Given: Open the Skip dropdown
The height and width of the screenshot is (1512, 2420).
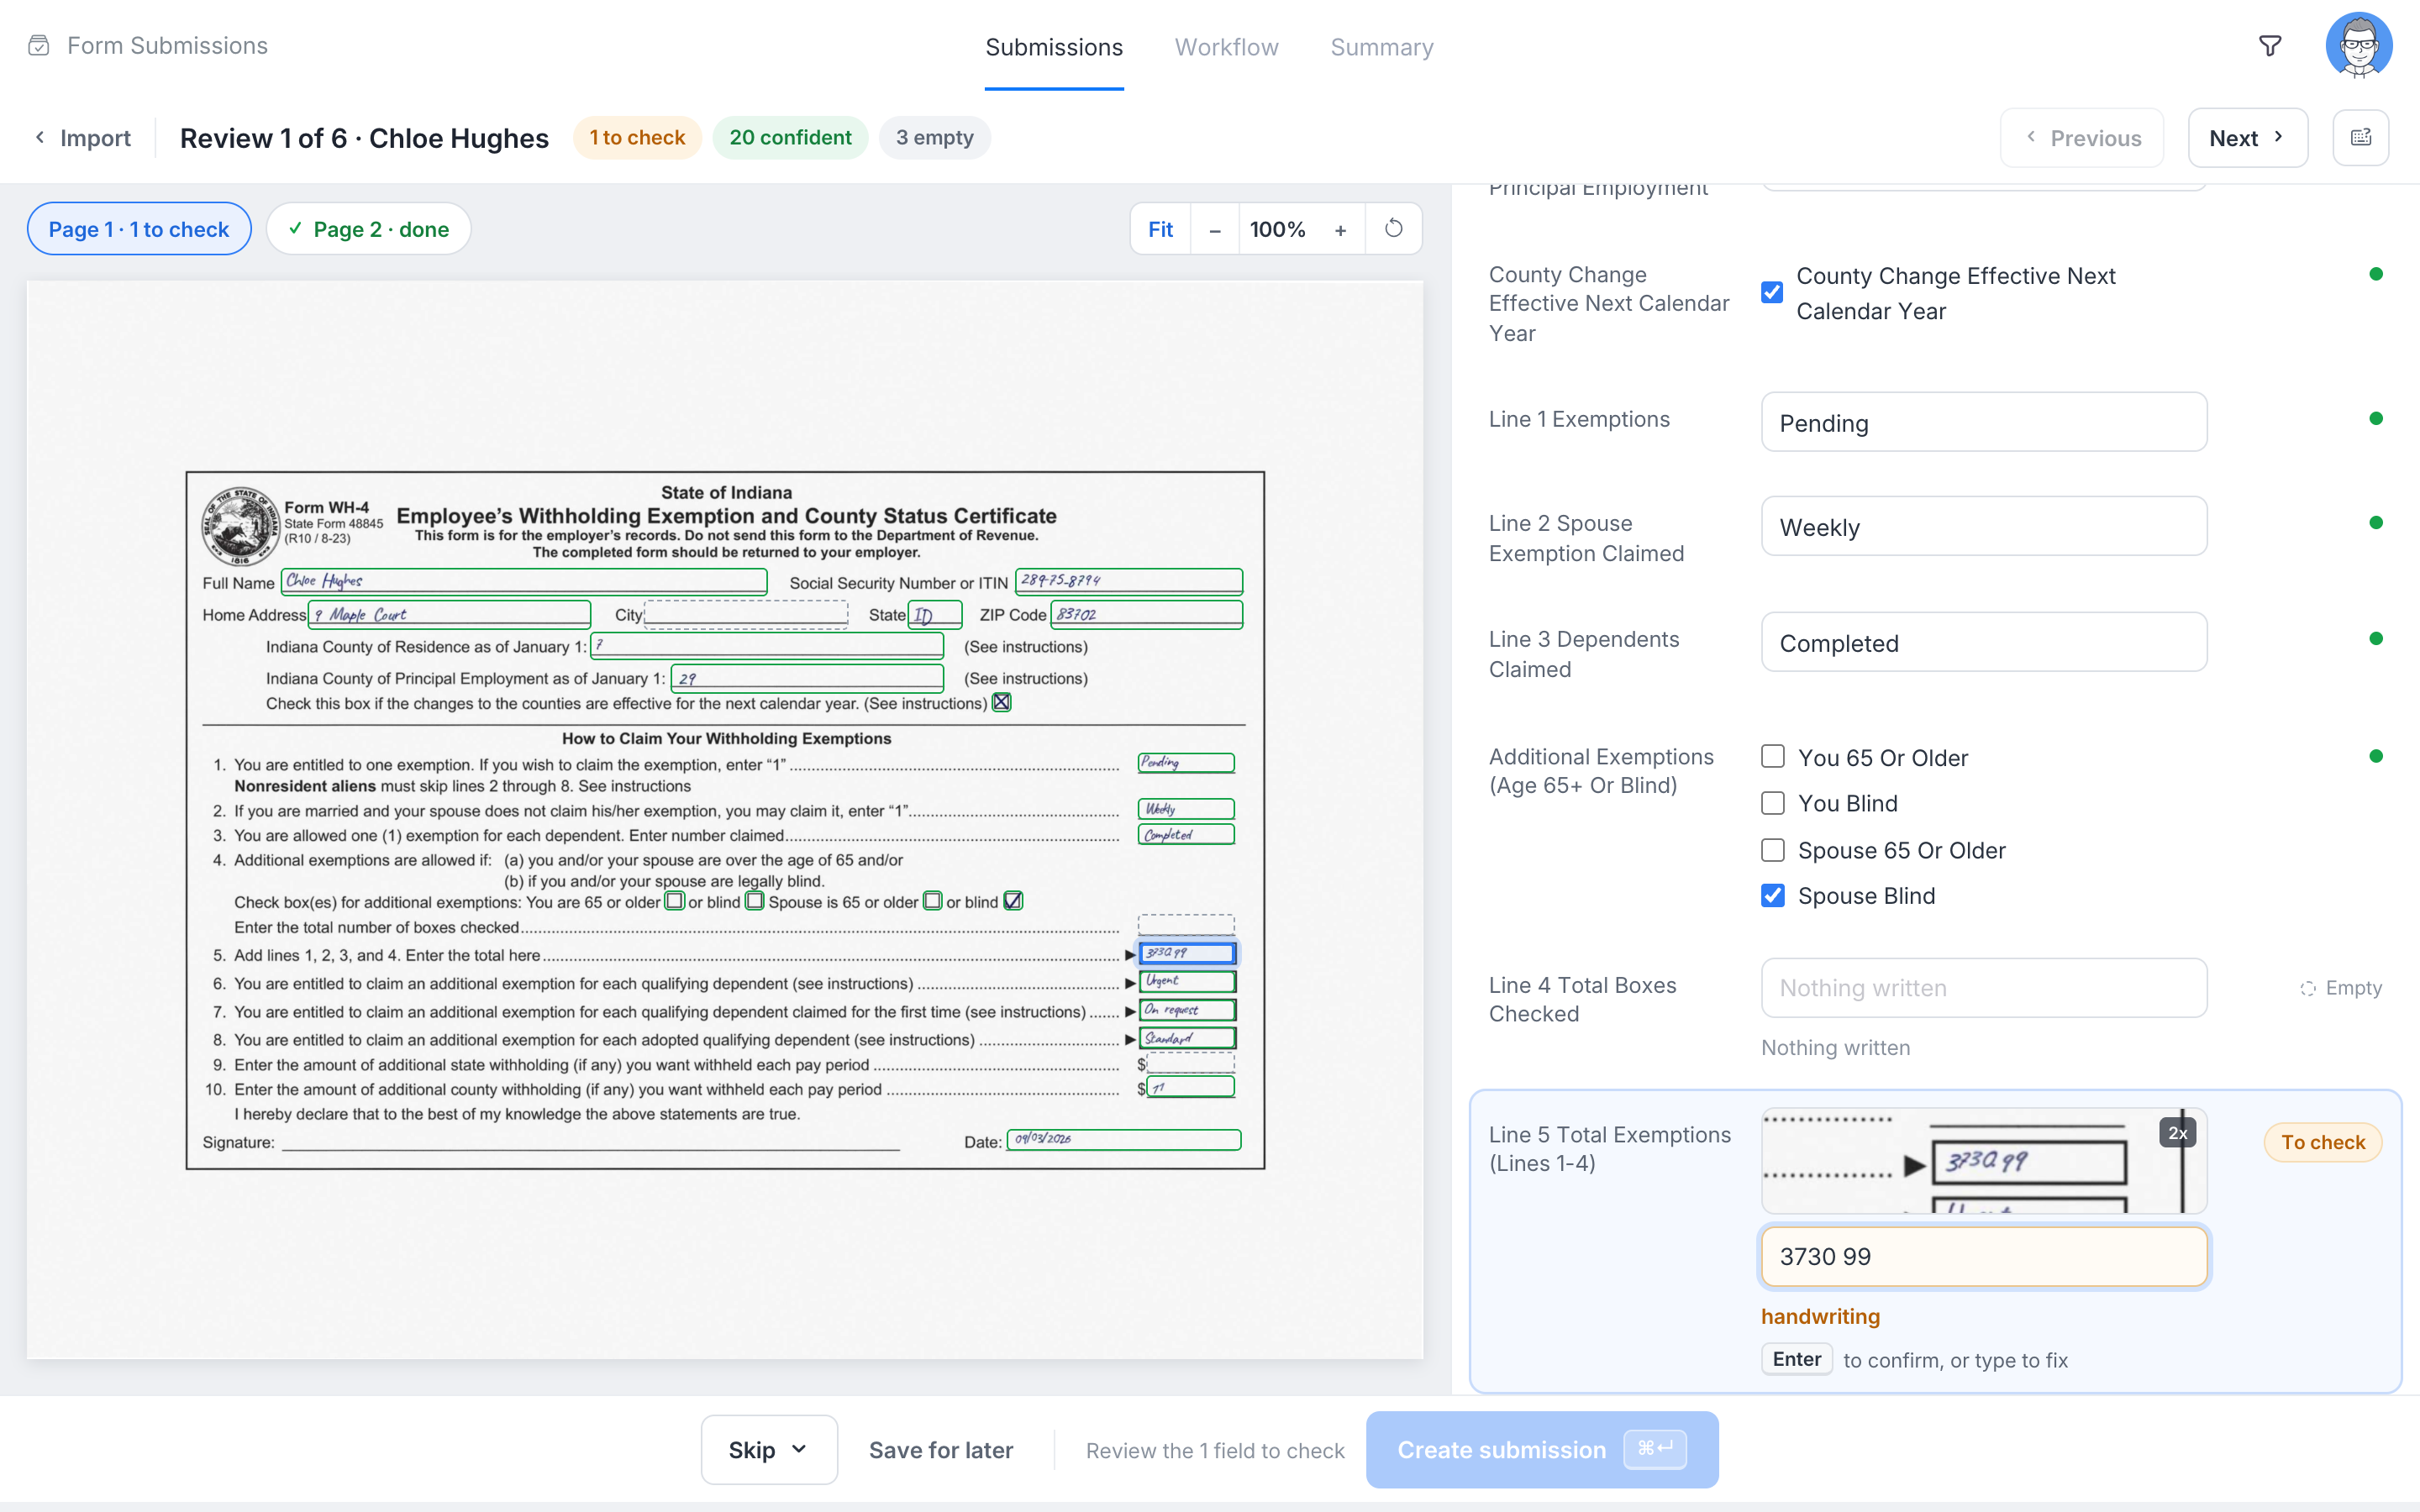Looking at the screenshot, I should tap(768, 1449).
